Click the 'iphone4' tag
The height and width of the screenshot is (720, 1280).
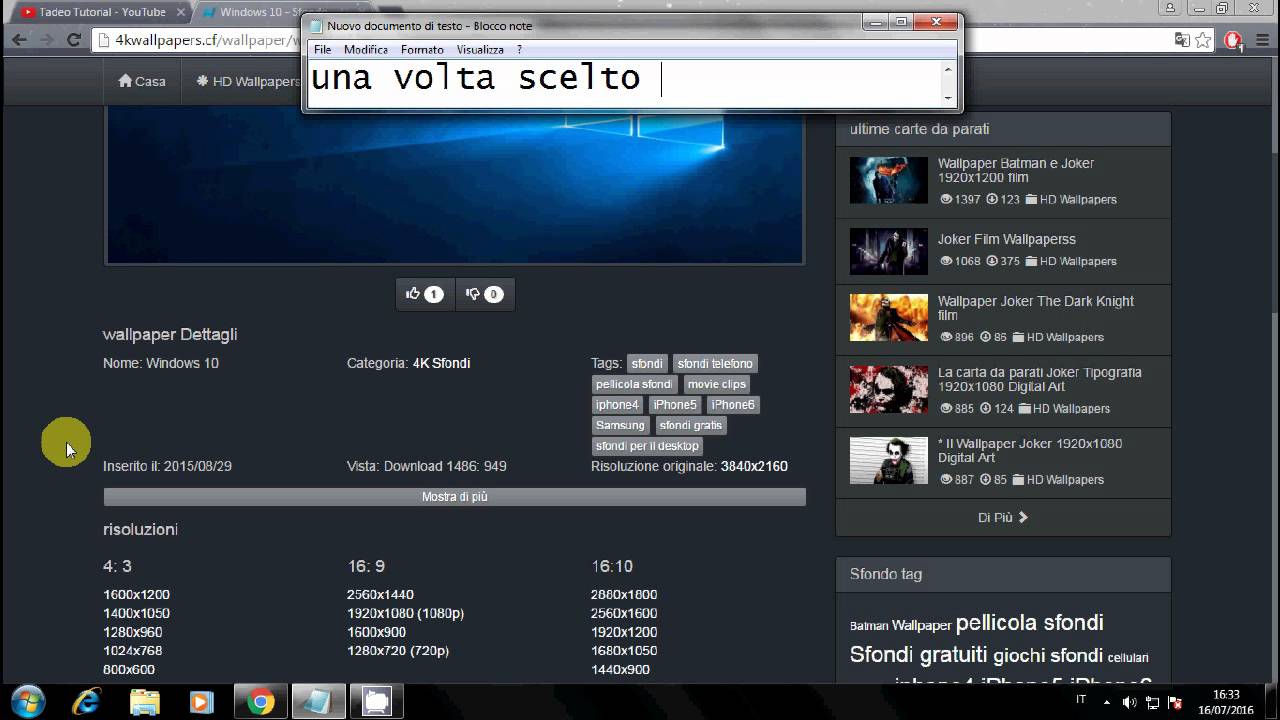[617, 405]
